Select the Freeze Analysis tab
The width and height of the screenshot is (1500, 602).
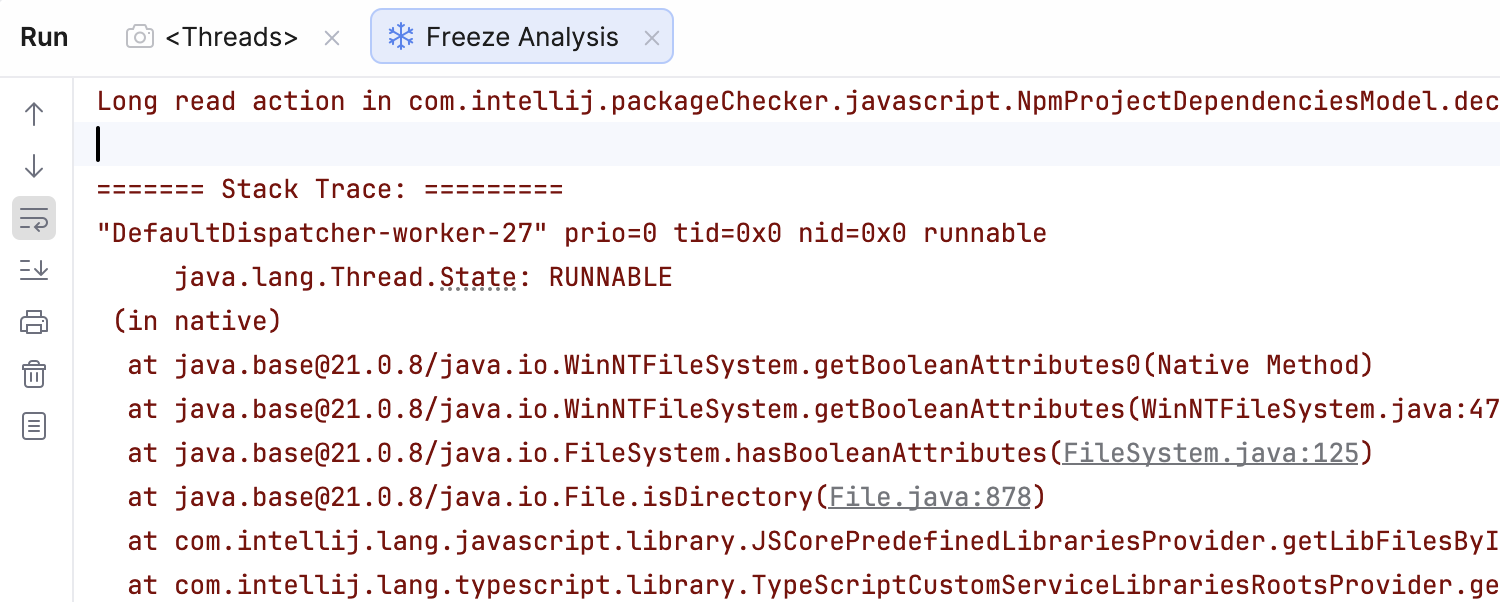click(x=522, y=38)
